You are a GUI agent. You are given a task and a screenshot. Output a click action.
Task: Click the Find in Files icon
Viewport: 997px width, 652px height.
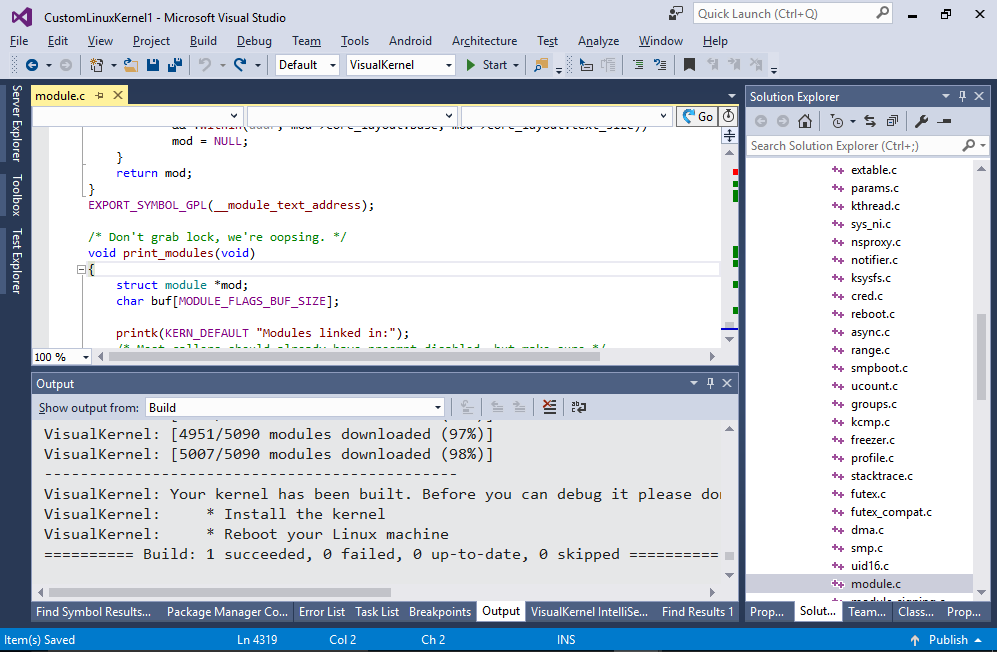(x=541, y=65)
